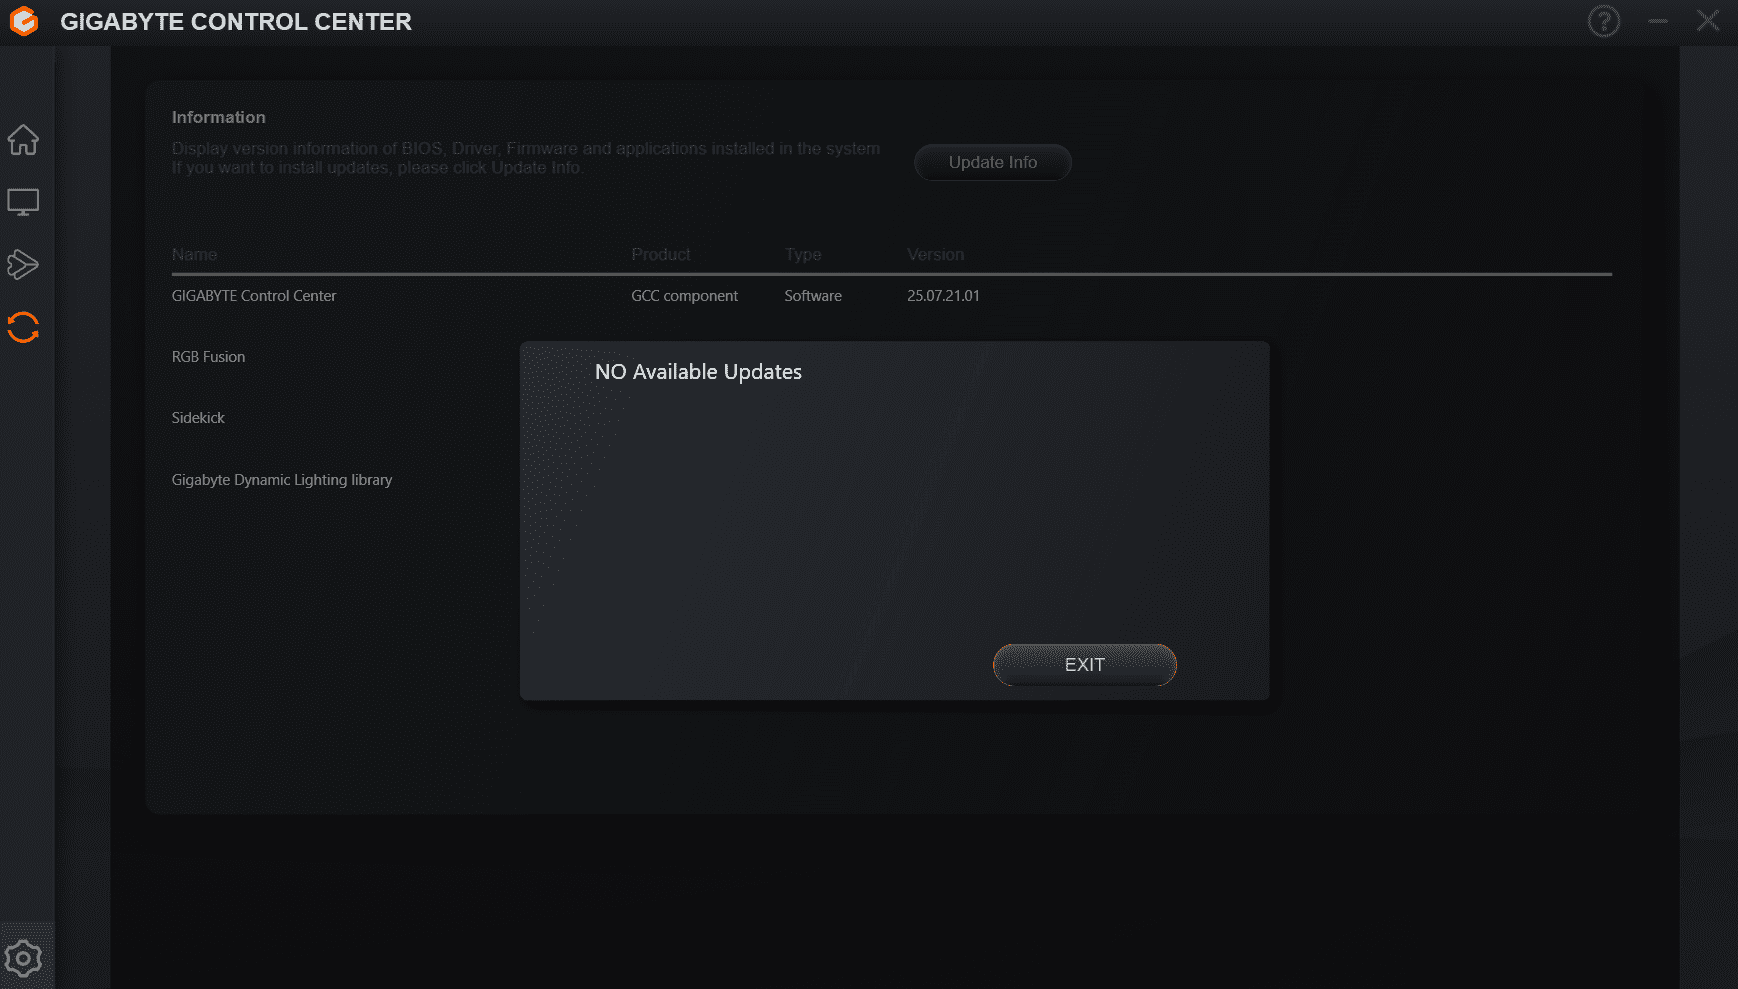Screen dimensions: 1738x989
Task: Click the GIGABYTE logo icon
Action: 24,21
